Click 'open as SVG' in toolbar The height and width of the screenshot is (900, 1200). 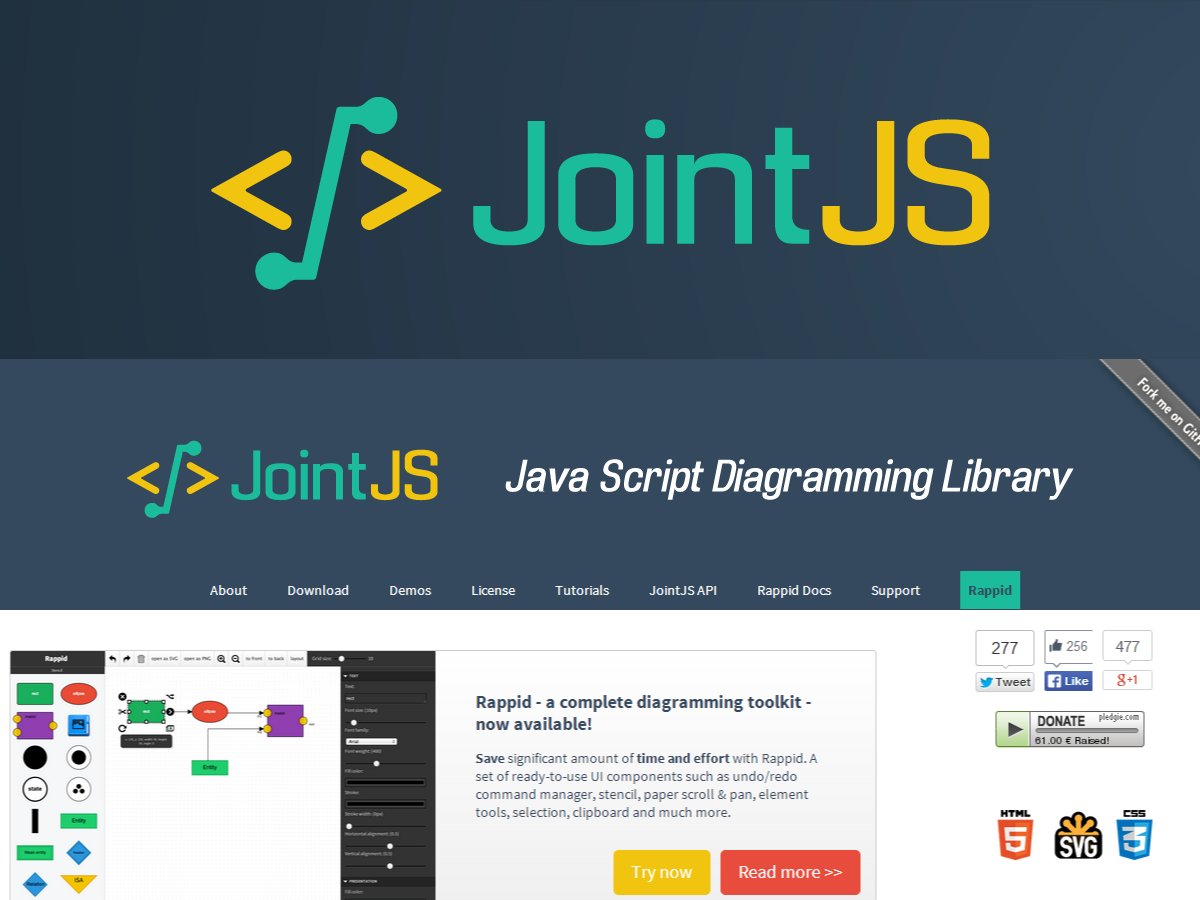pyautogui.click(x=165, y=658)
